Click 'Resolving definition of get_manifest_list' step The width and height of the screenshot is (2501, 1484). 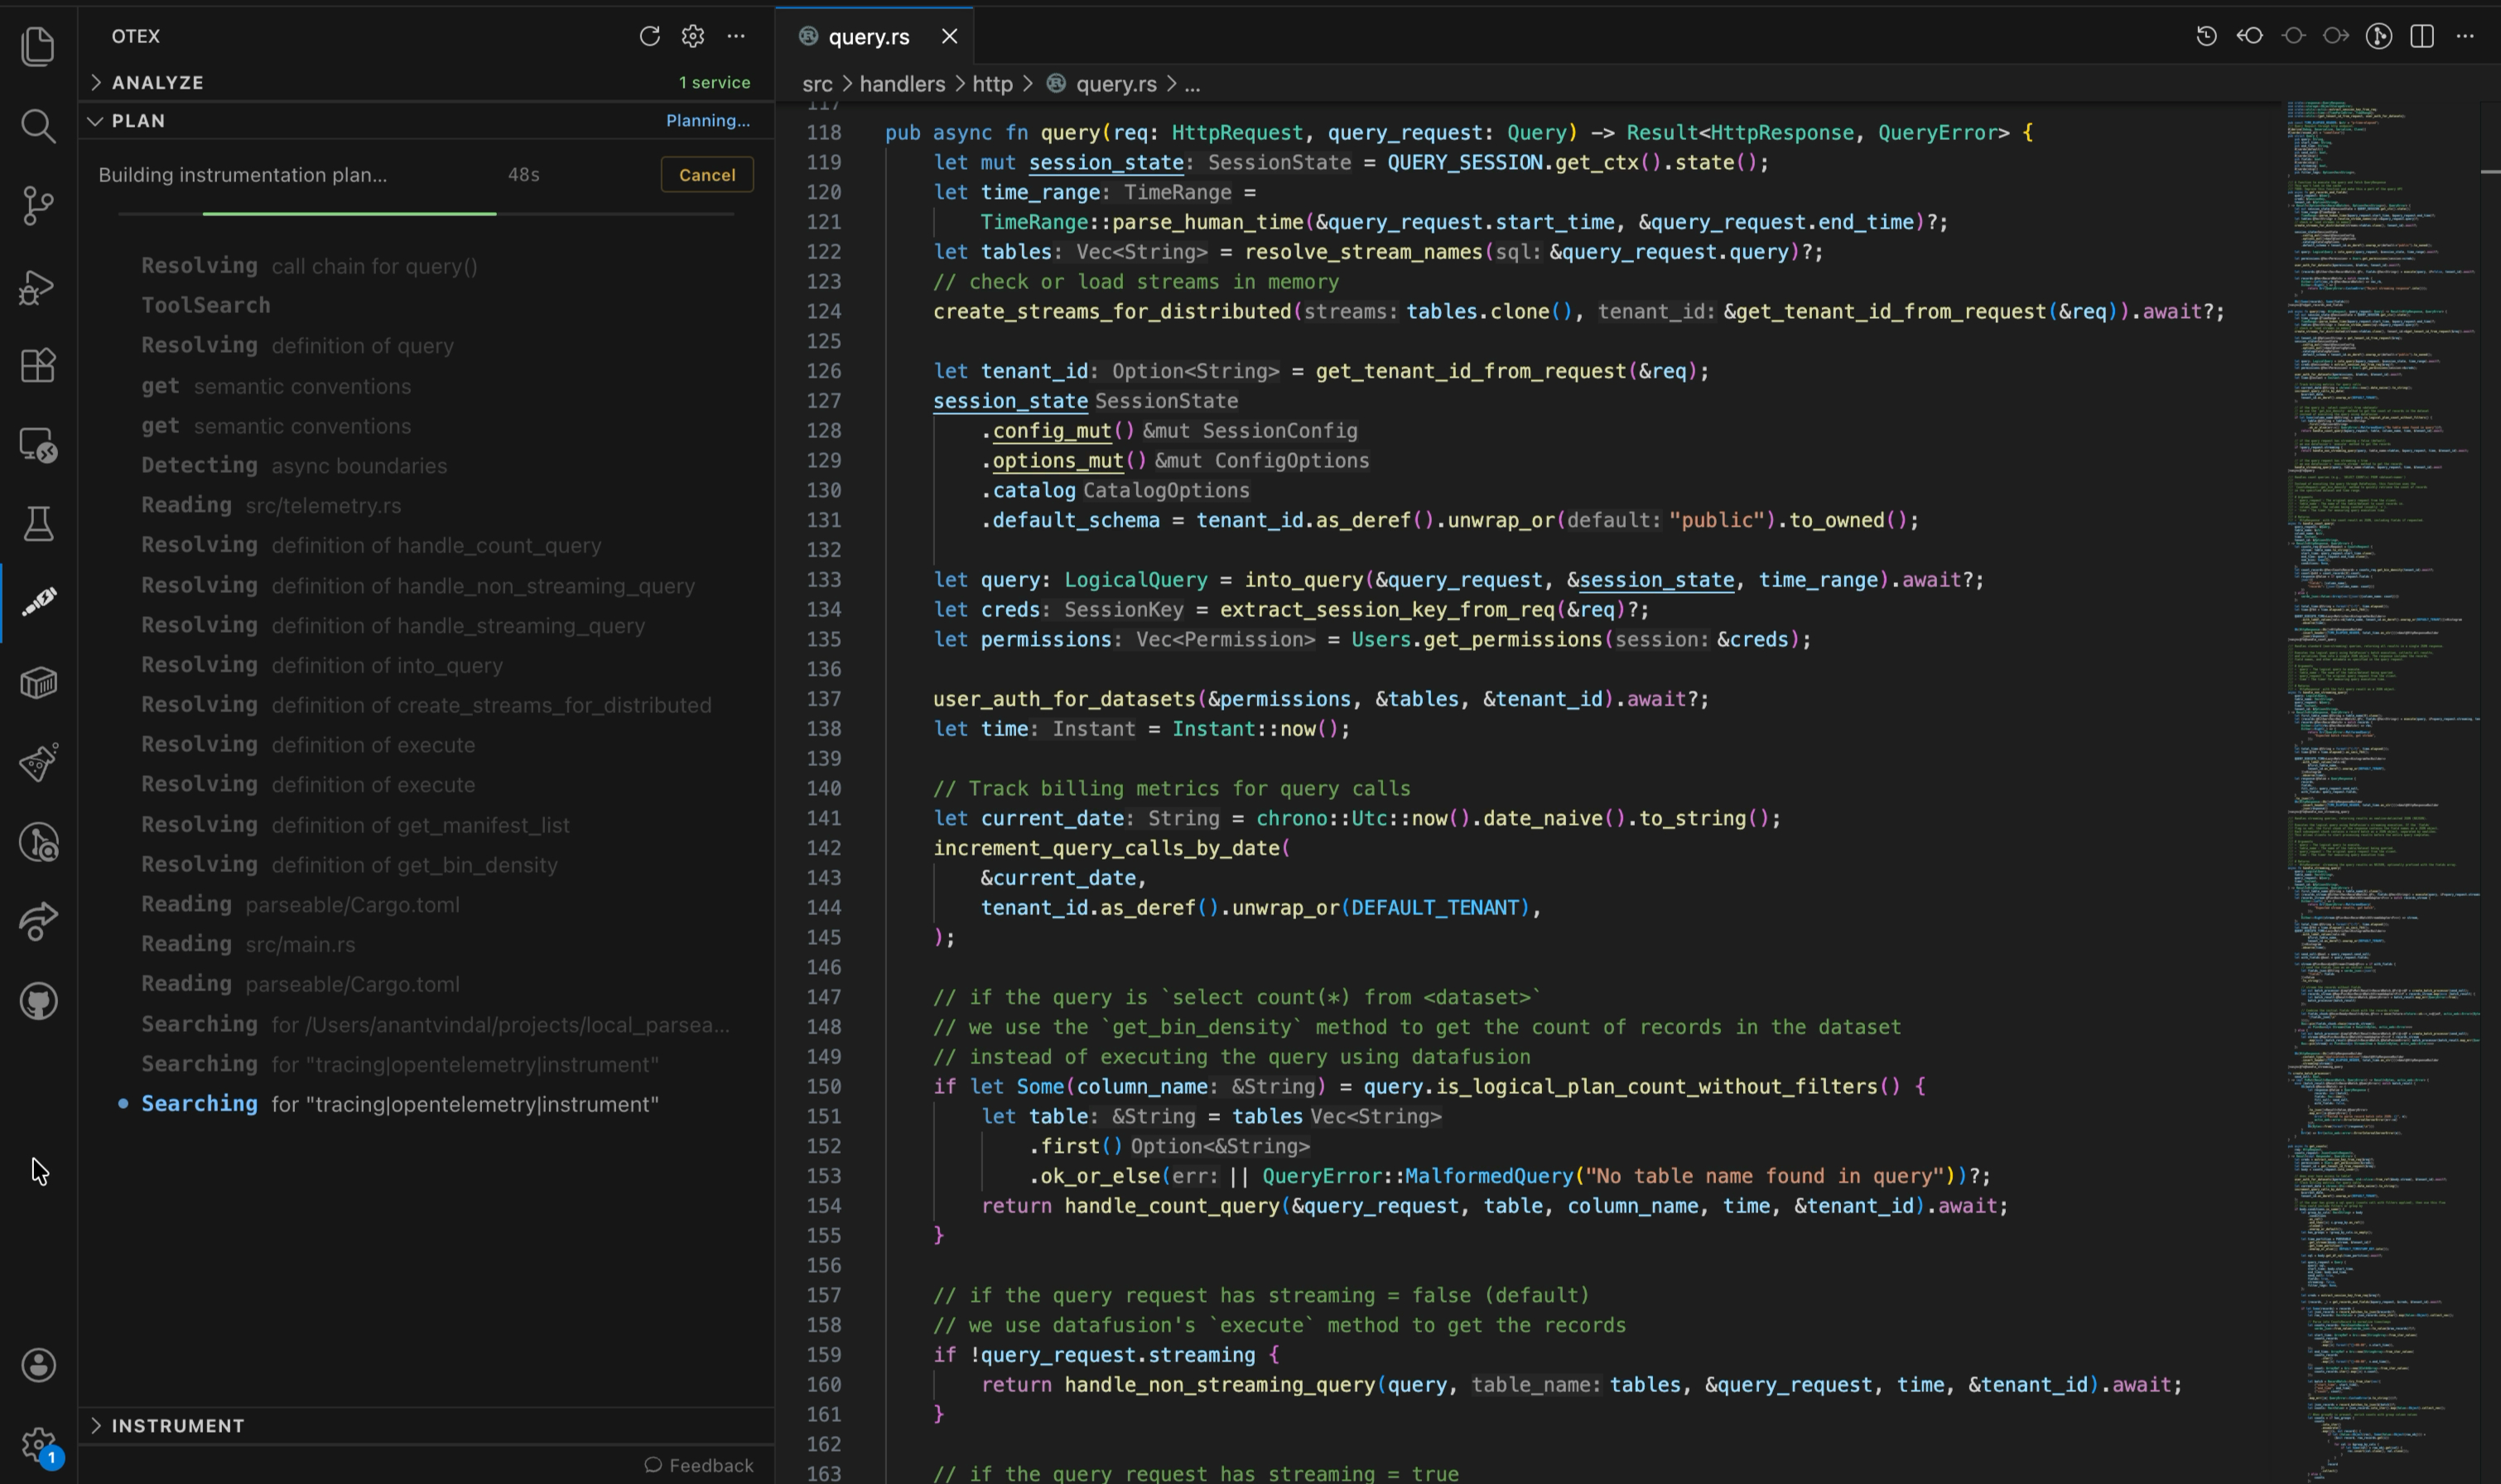(355, 825)
